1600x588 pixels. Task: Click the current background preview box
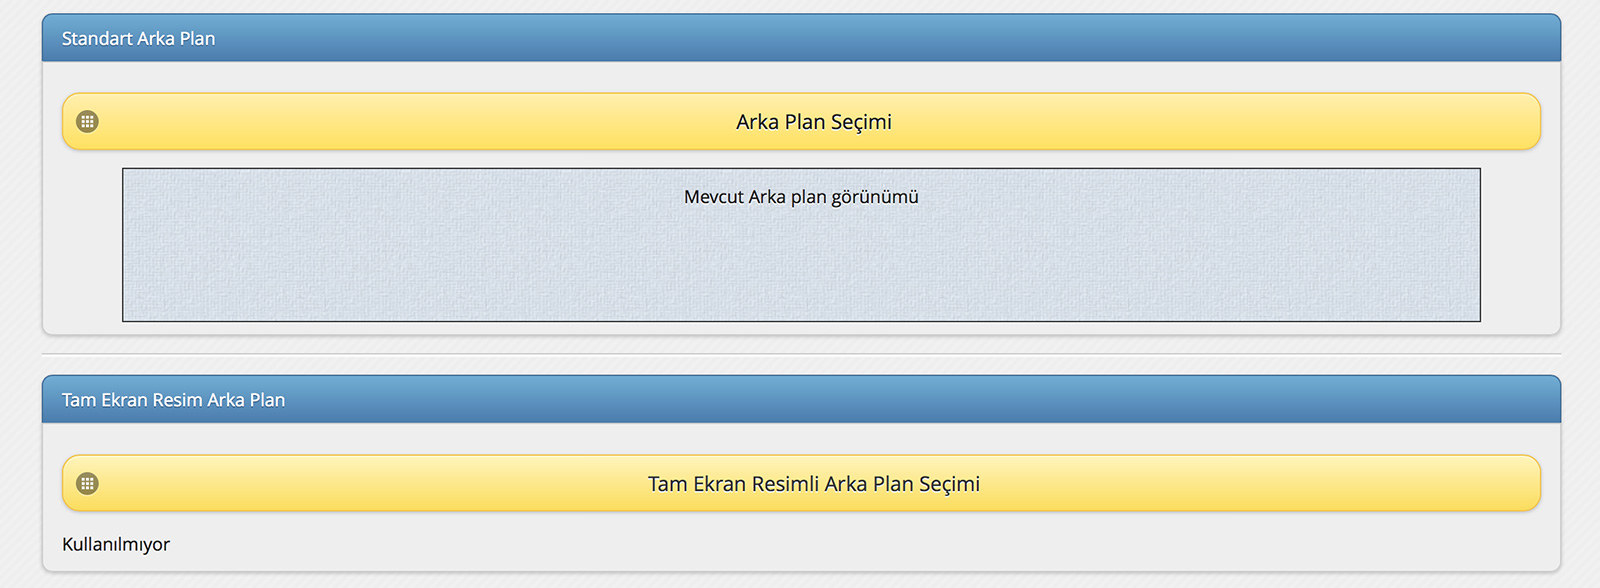tap(801, 245)
